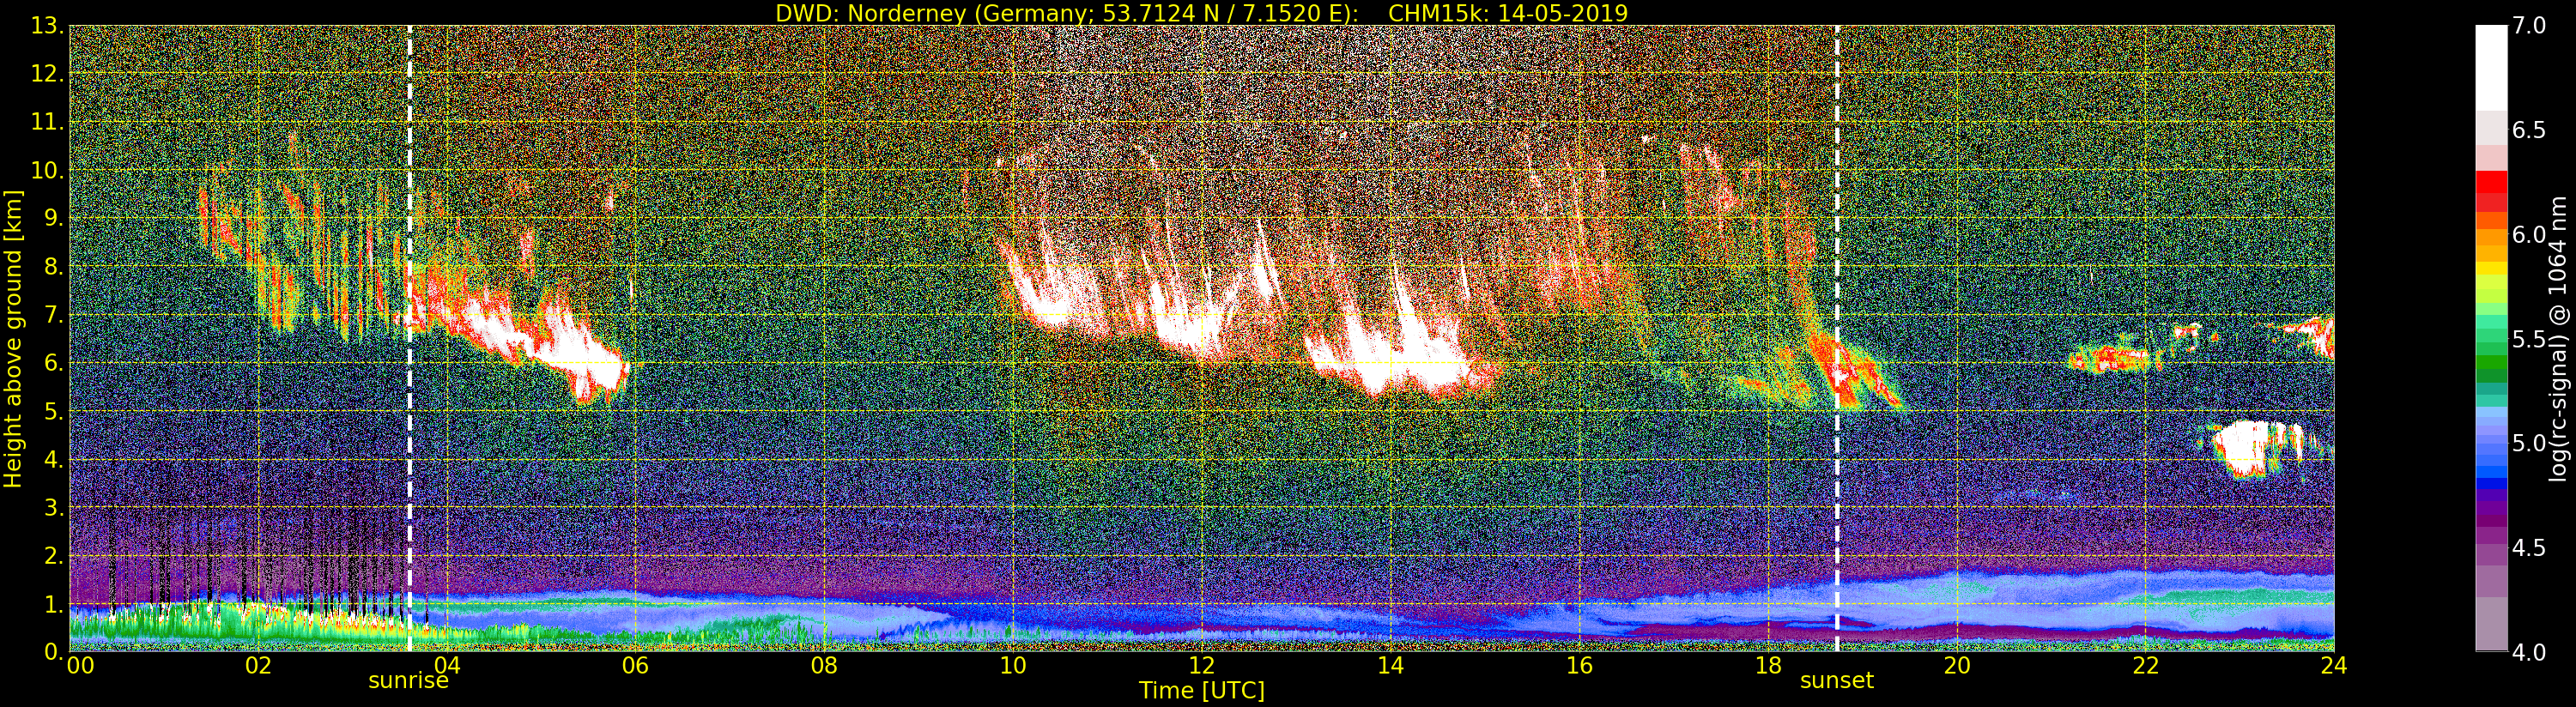Click the 'Height above ground [km]' axis label
Viewport: 2576px width, 707px height.
(x=13, y=339)
